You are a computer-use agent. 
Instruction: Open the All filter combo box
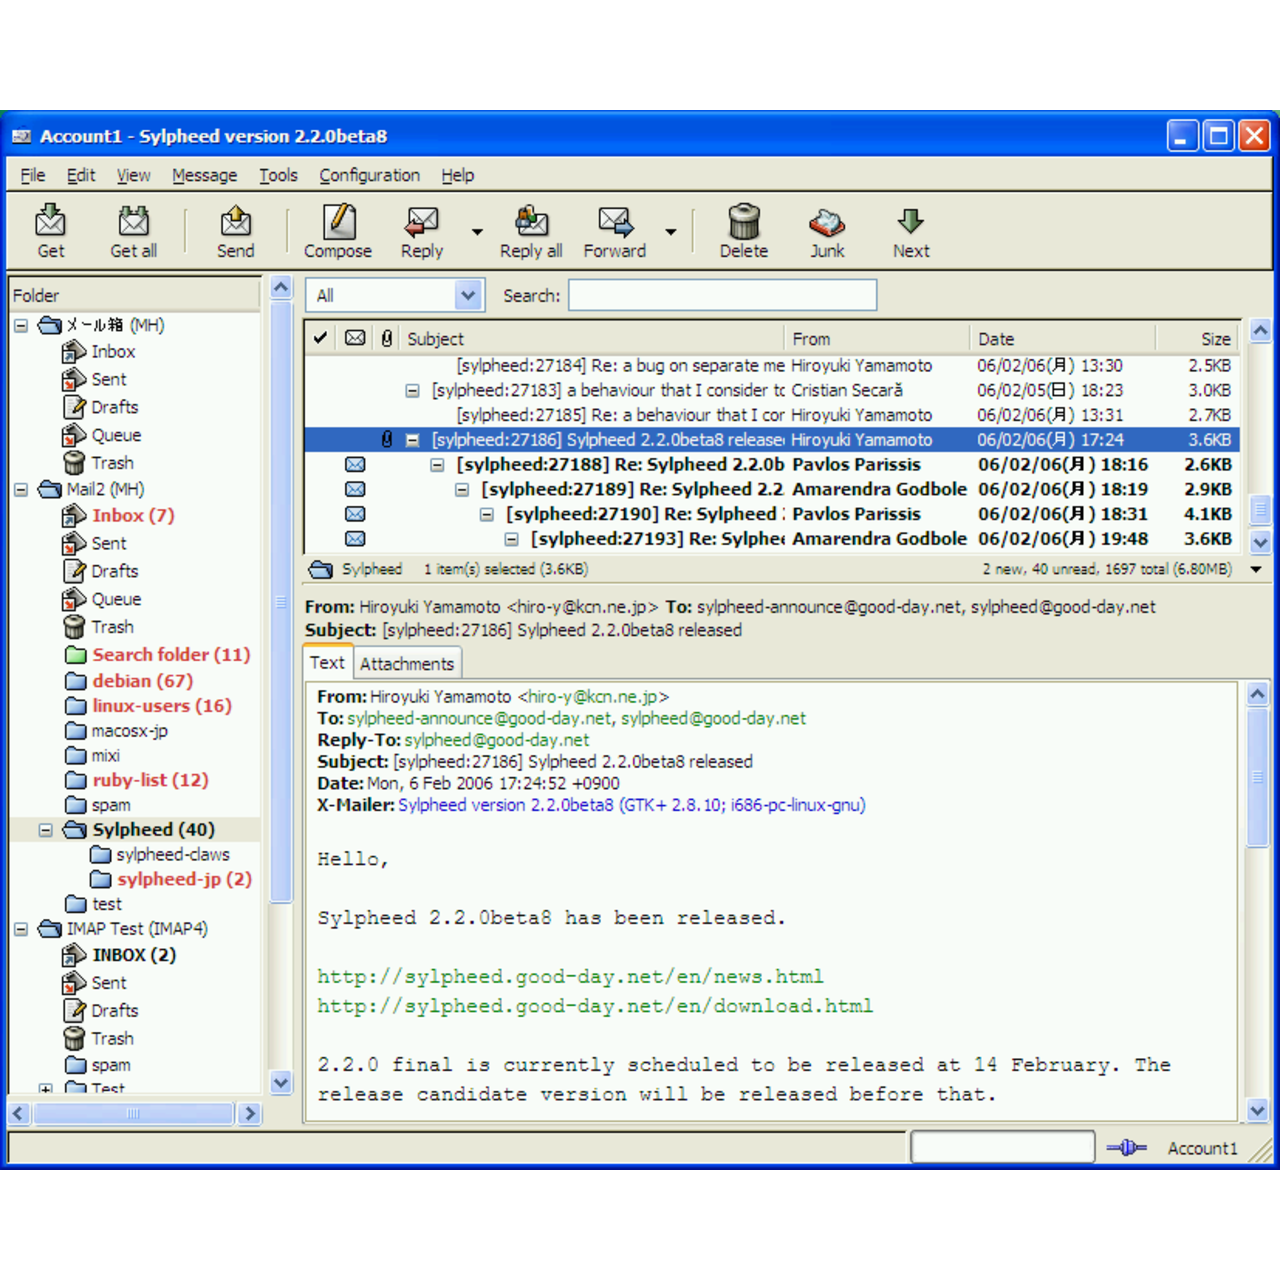(x=395, y=295)
